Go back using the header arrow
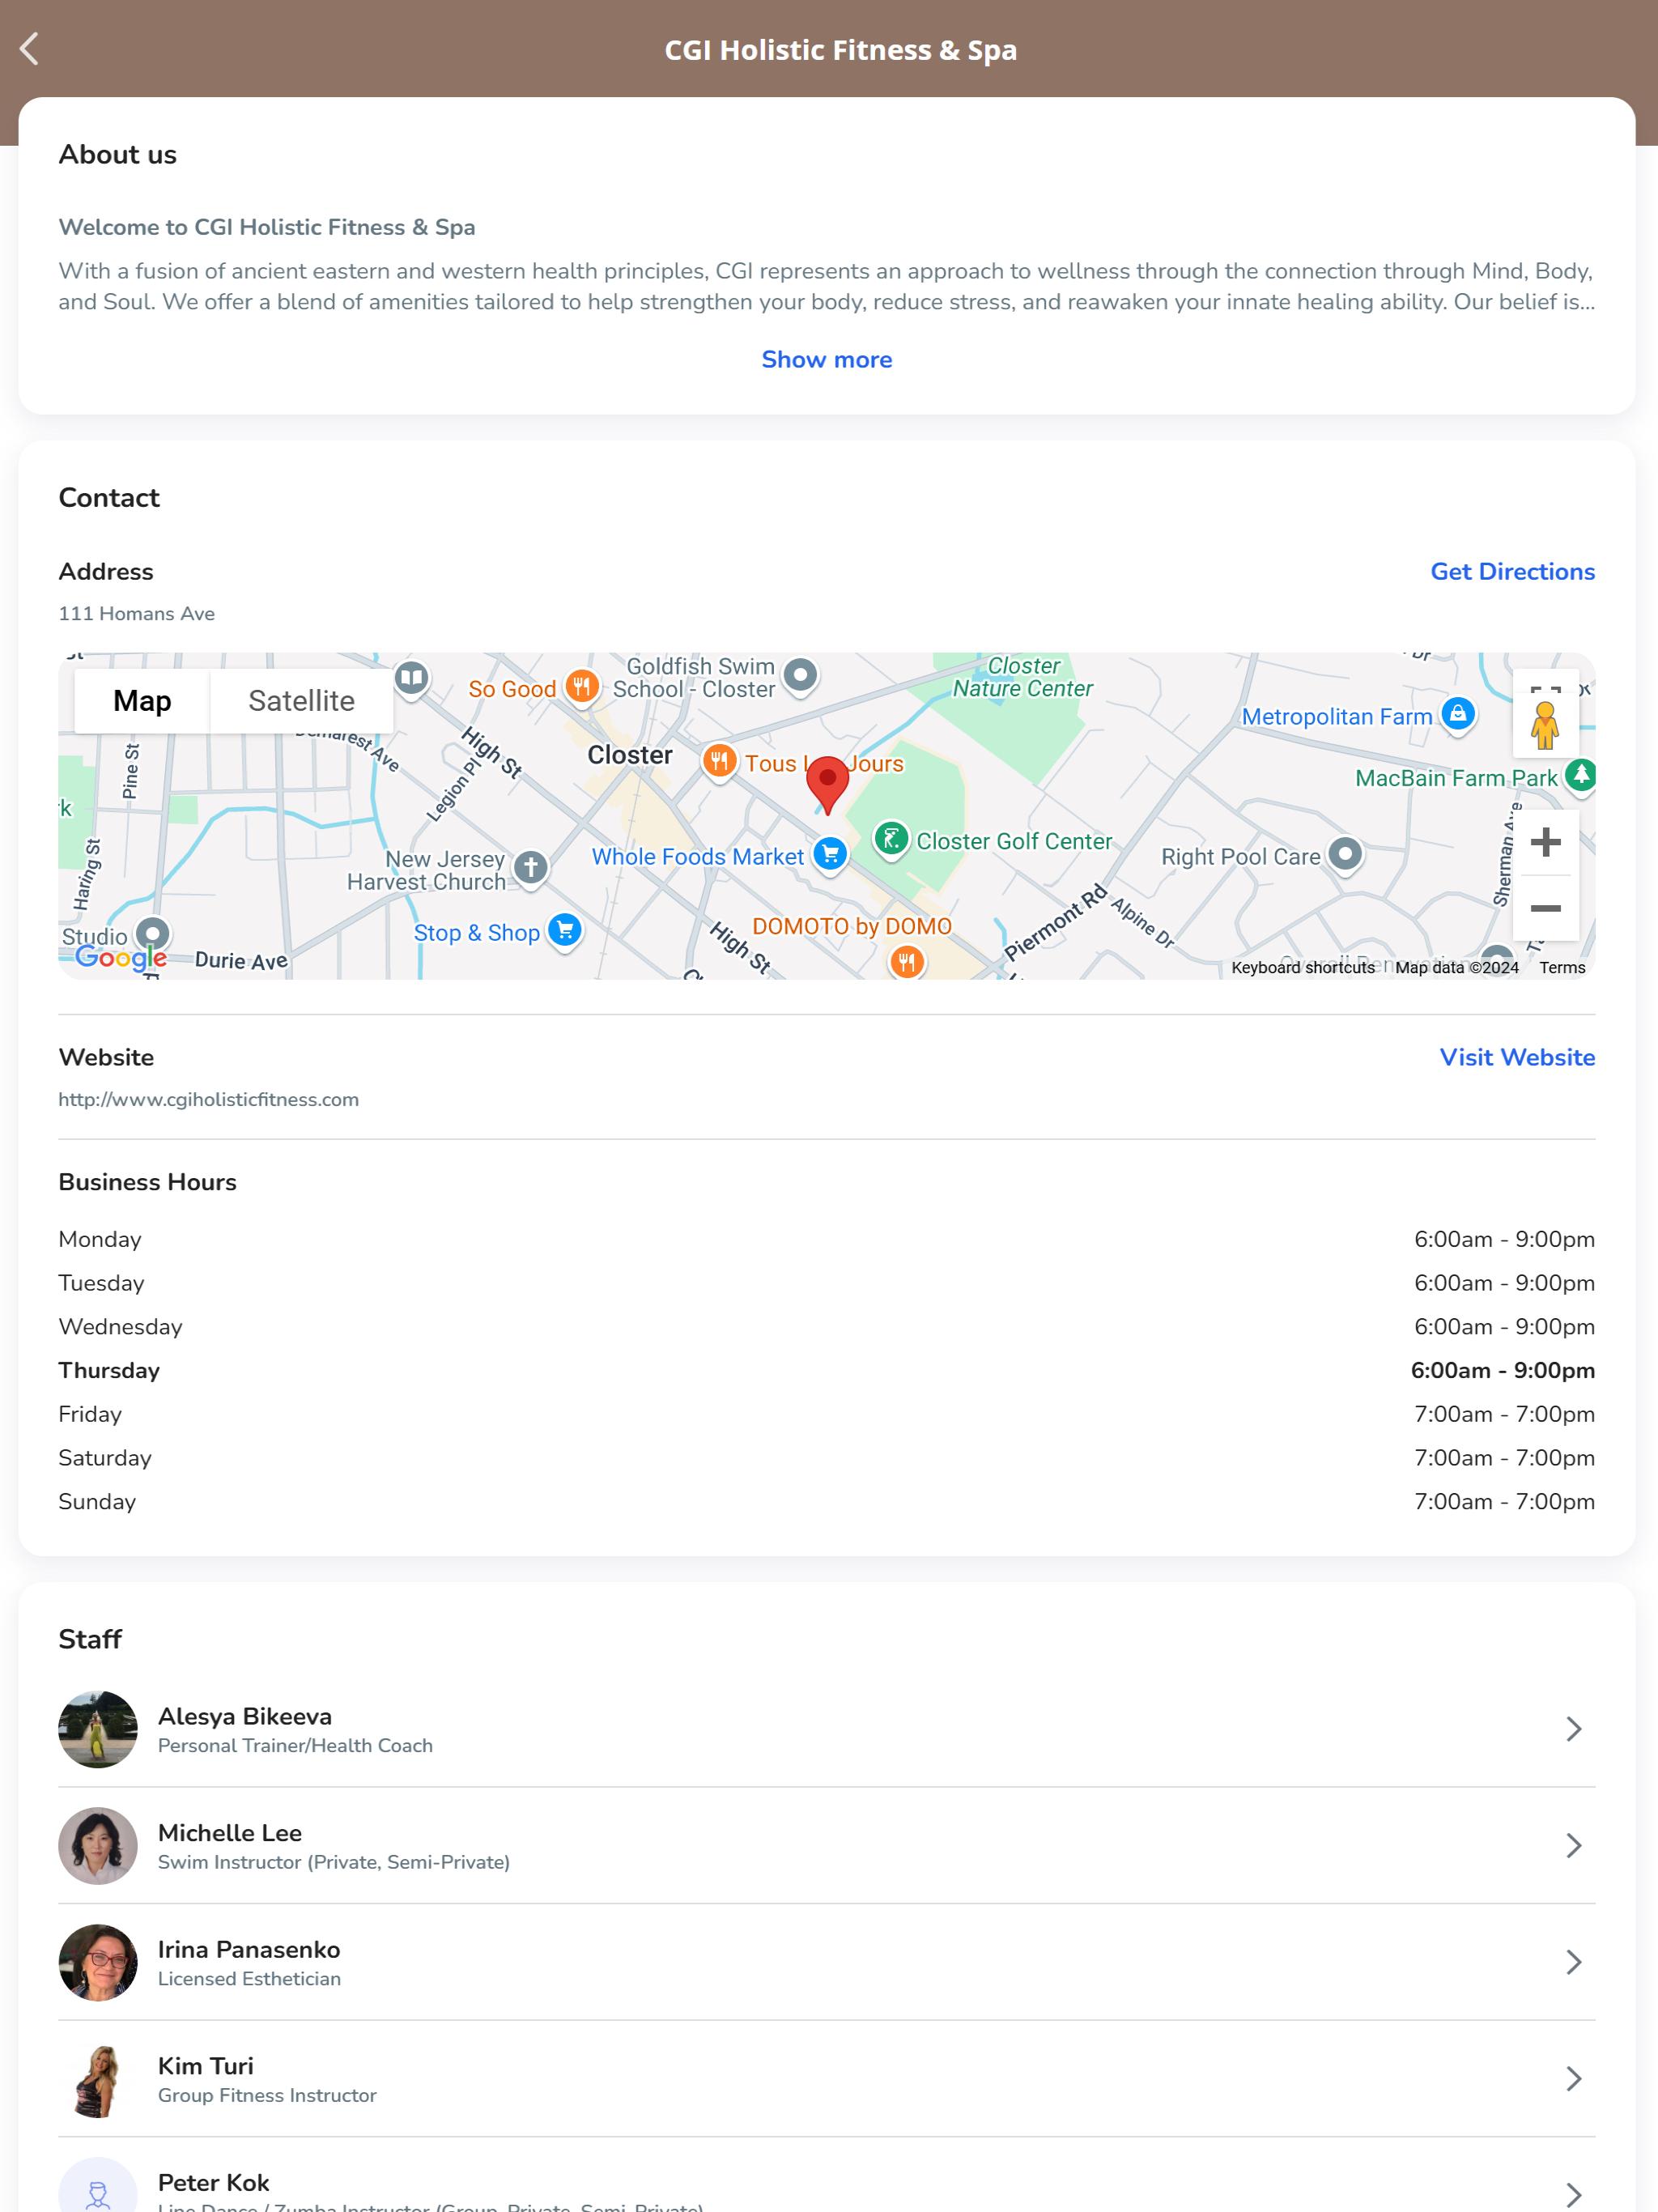The image size is (1658, 2212). pyautogui.click(x=30, y=49)
